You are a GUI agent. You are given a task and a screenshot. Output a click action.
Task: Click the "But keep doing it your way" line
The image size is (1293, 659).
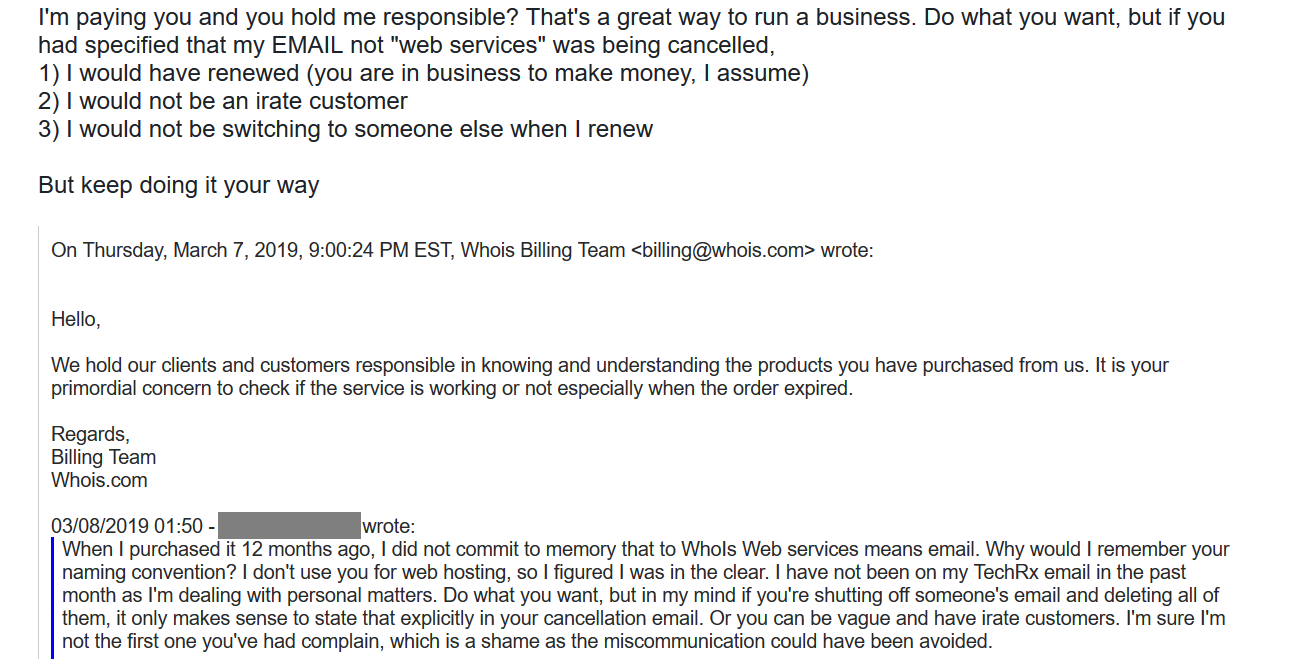178,185
